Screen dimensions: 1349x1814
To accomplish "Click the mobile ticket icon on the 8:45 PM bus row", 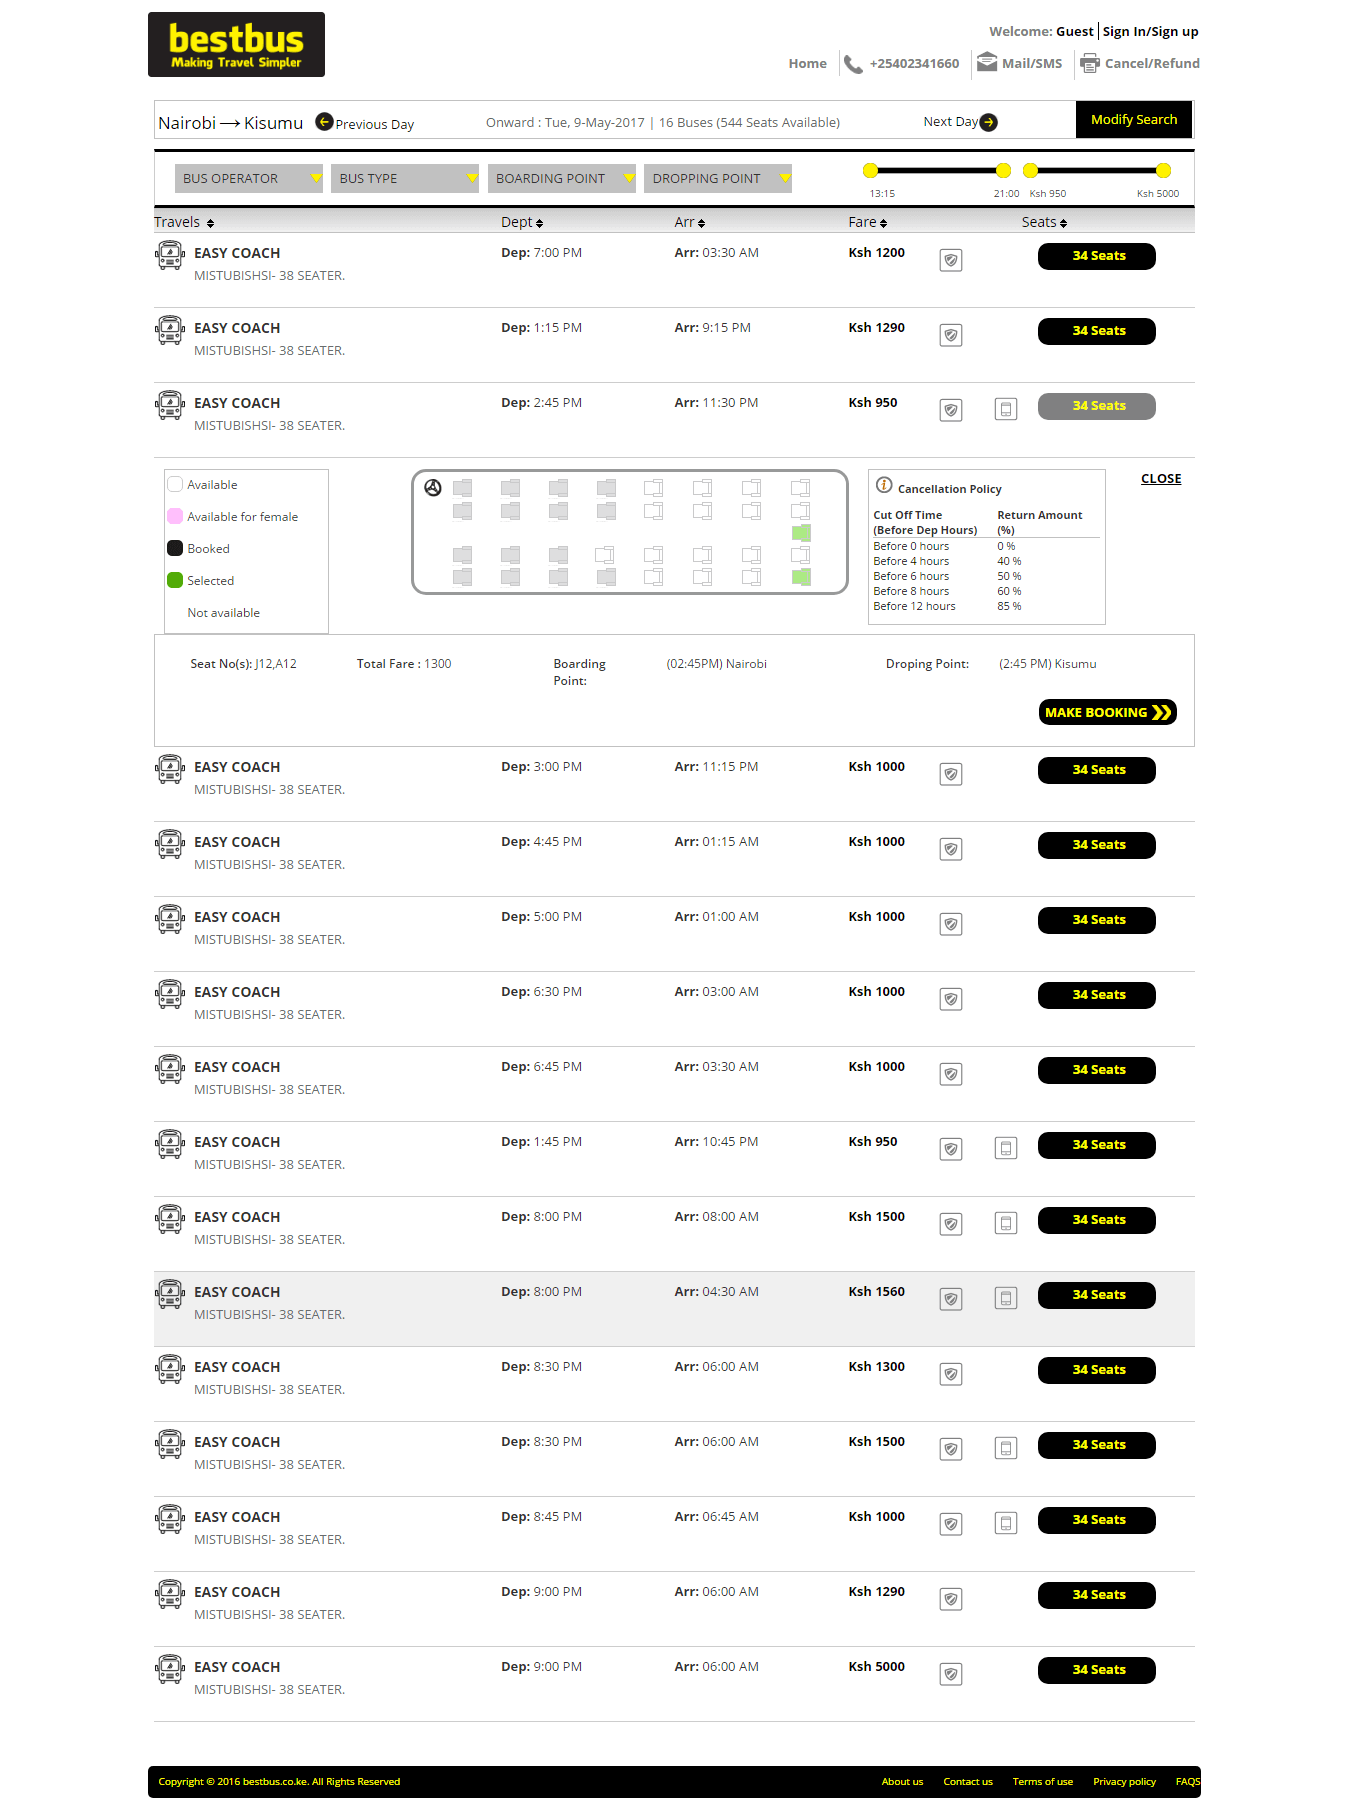I will click(x=1006, y=1523).
